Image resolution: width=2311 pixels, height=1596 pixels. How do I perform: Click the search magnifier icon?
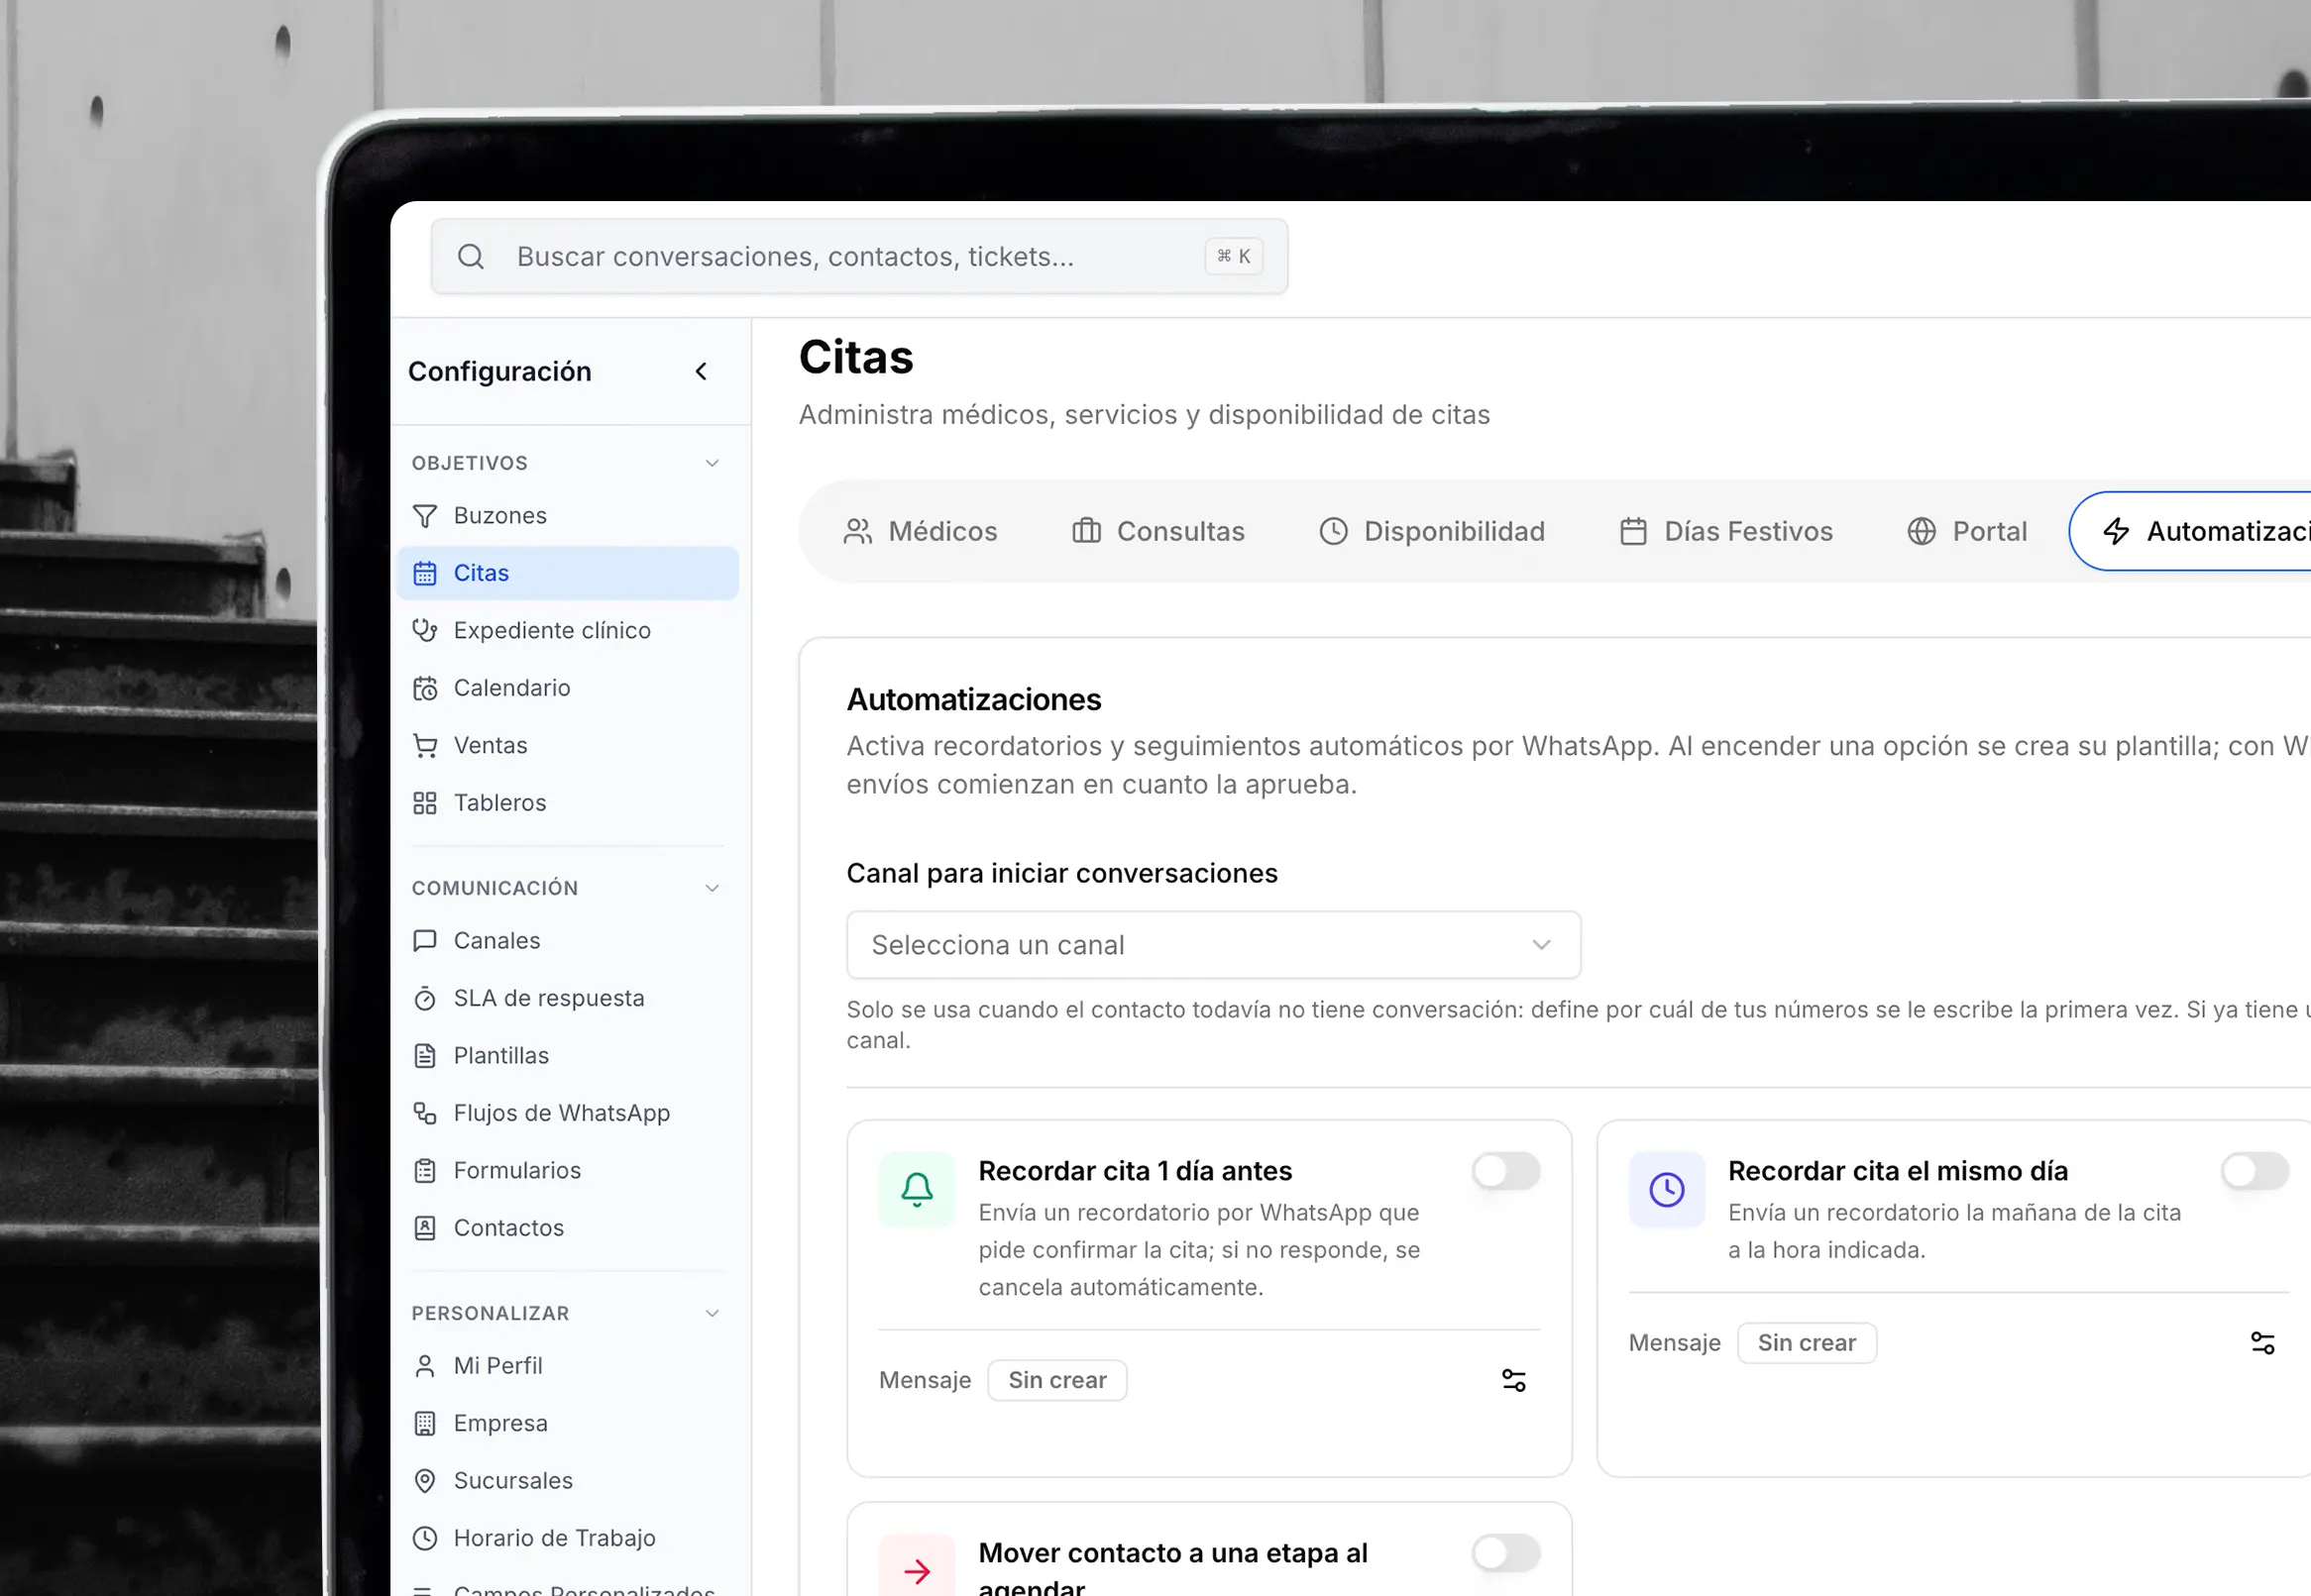pos(471,257)
